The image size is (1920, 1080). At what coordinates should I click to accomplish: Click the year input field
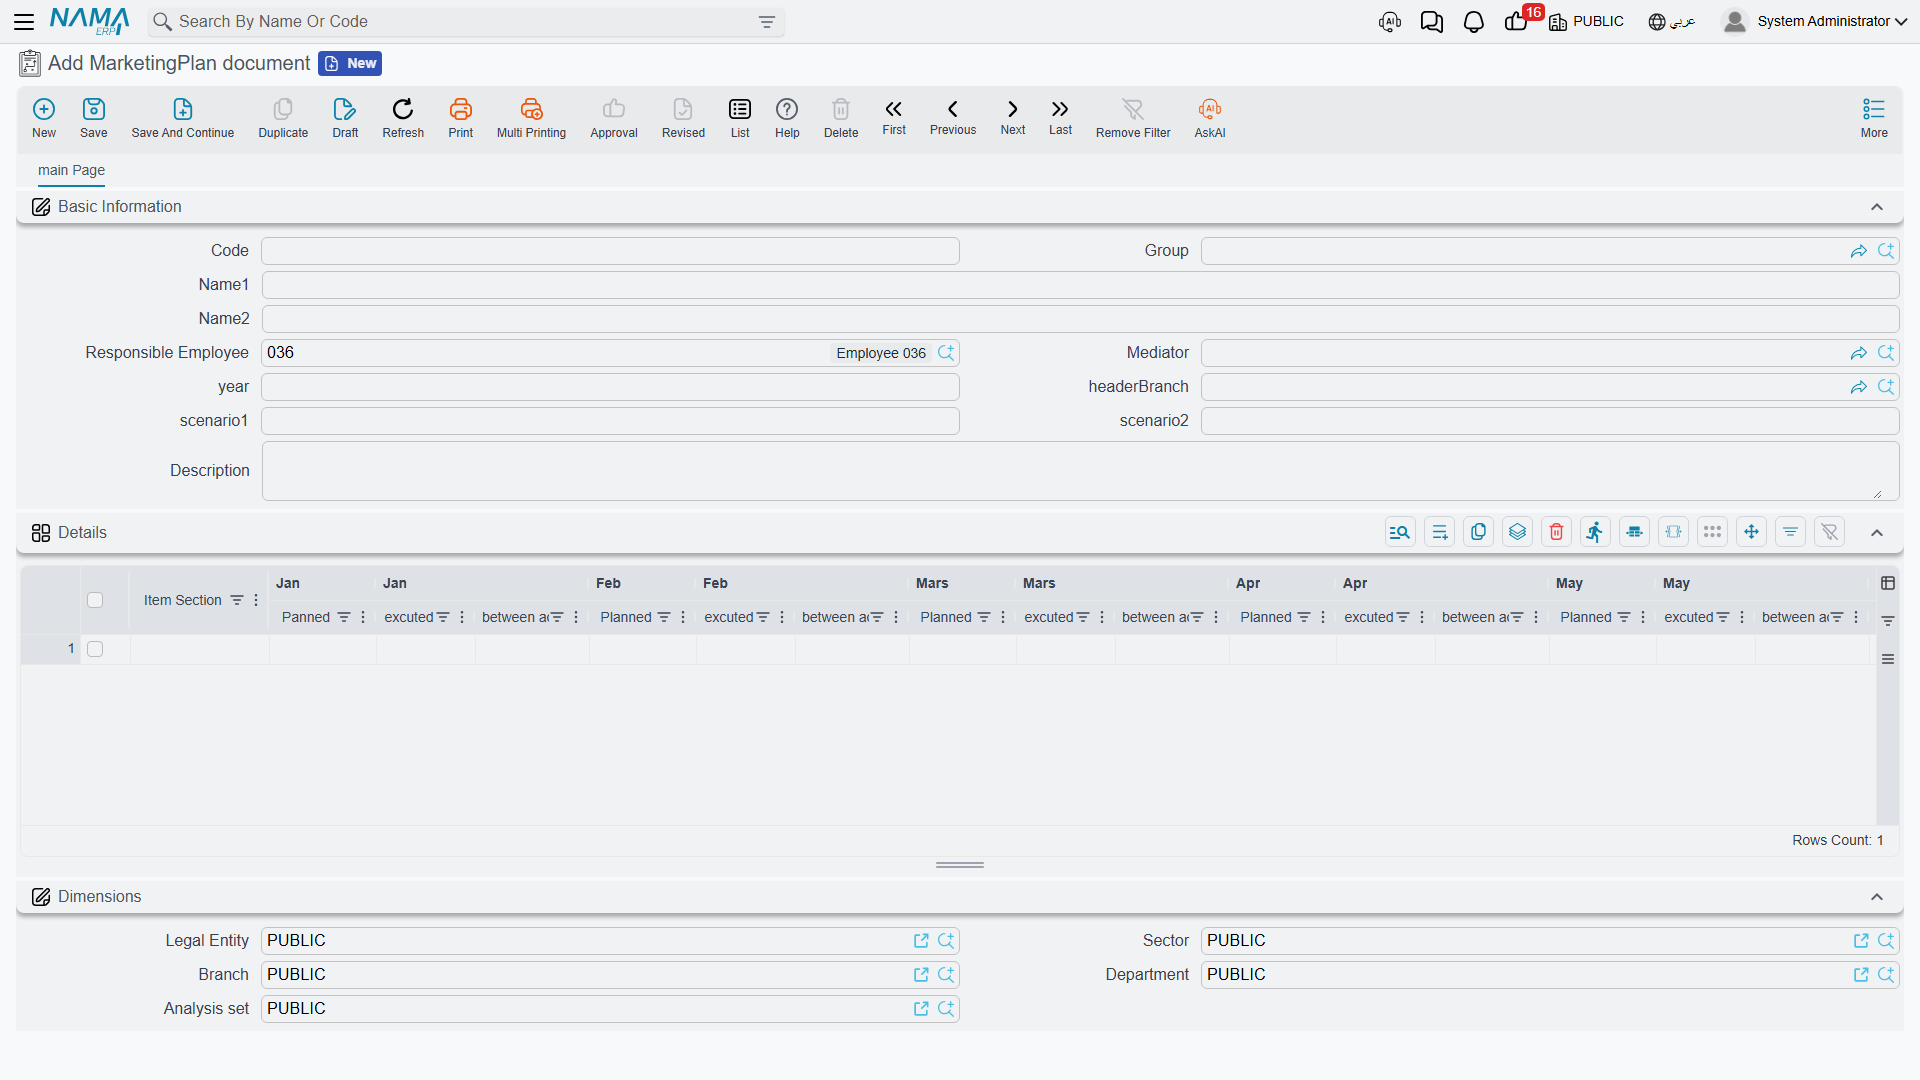(610, 387)
